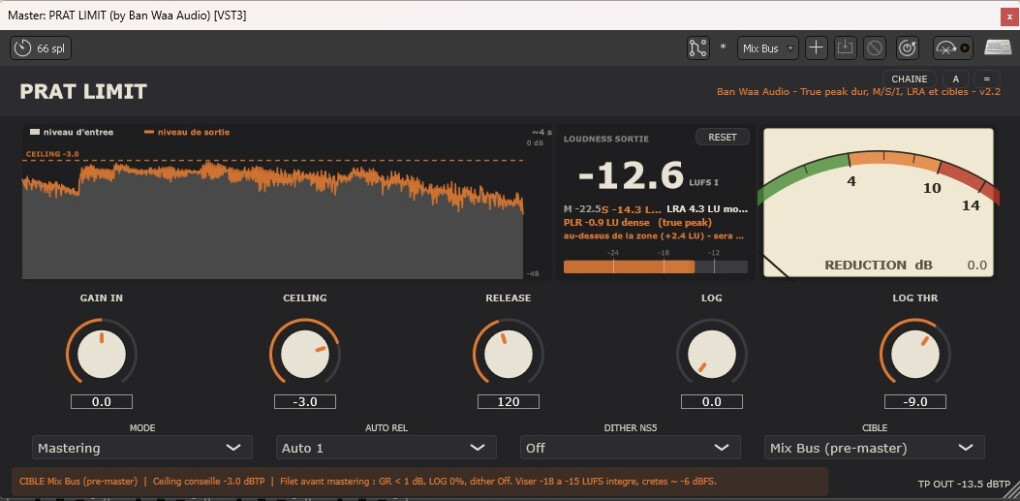Open the Mix Bus preset dropdown
The width and height of the screenshot is (1020, 501).
(x=768, y=48)
